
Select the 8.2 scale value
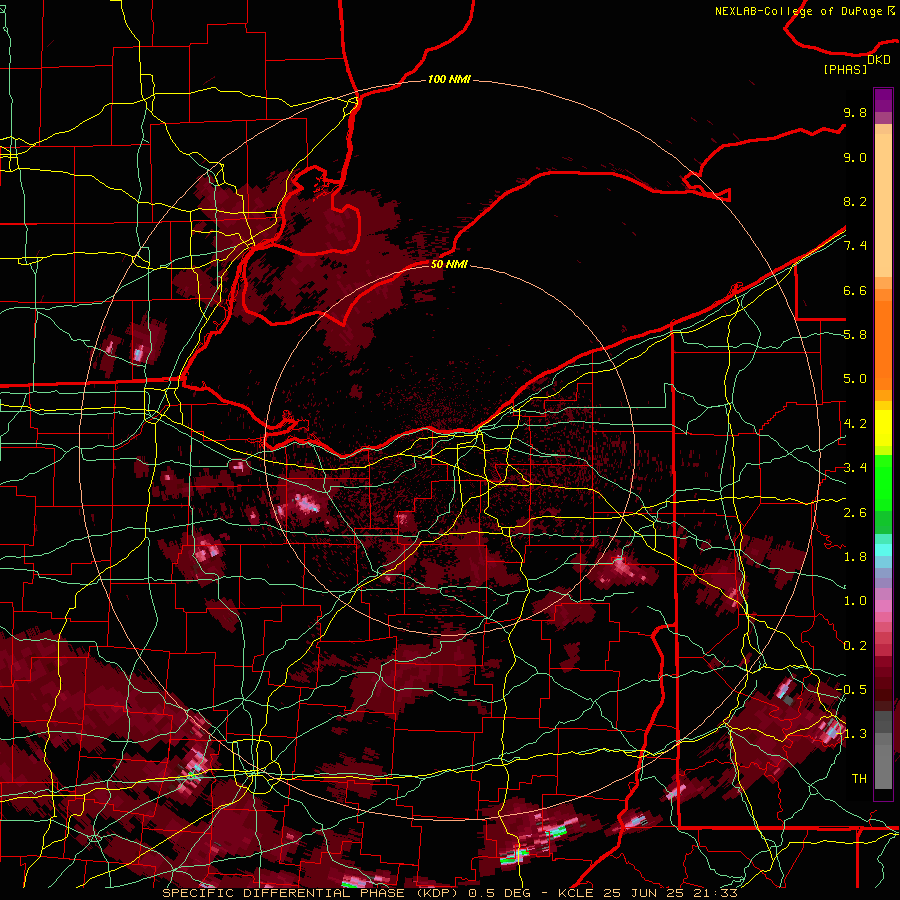(855, 201)
